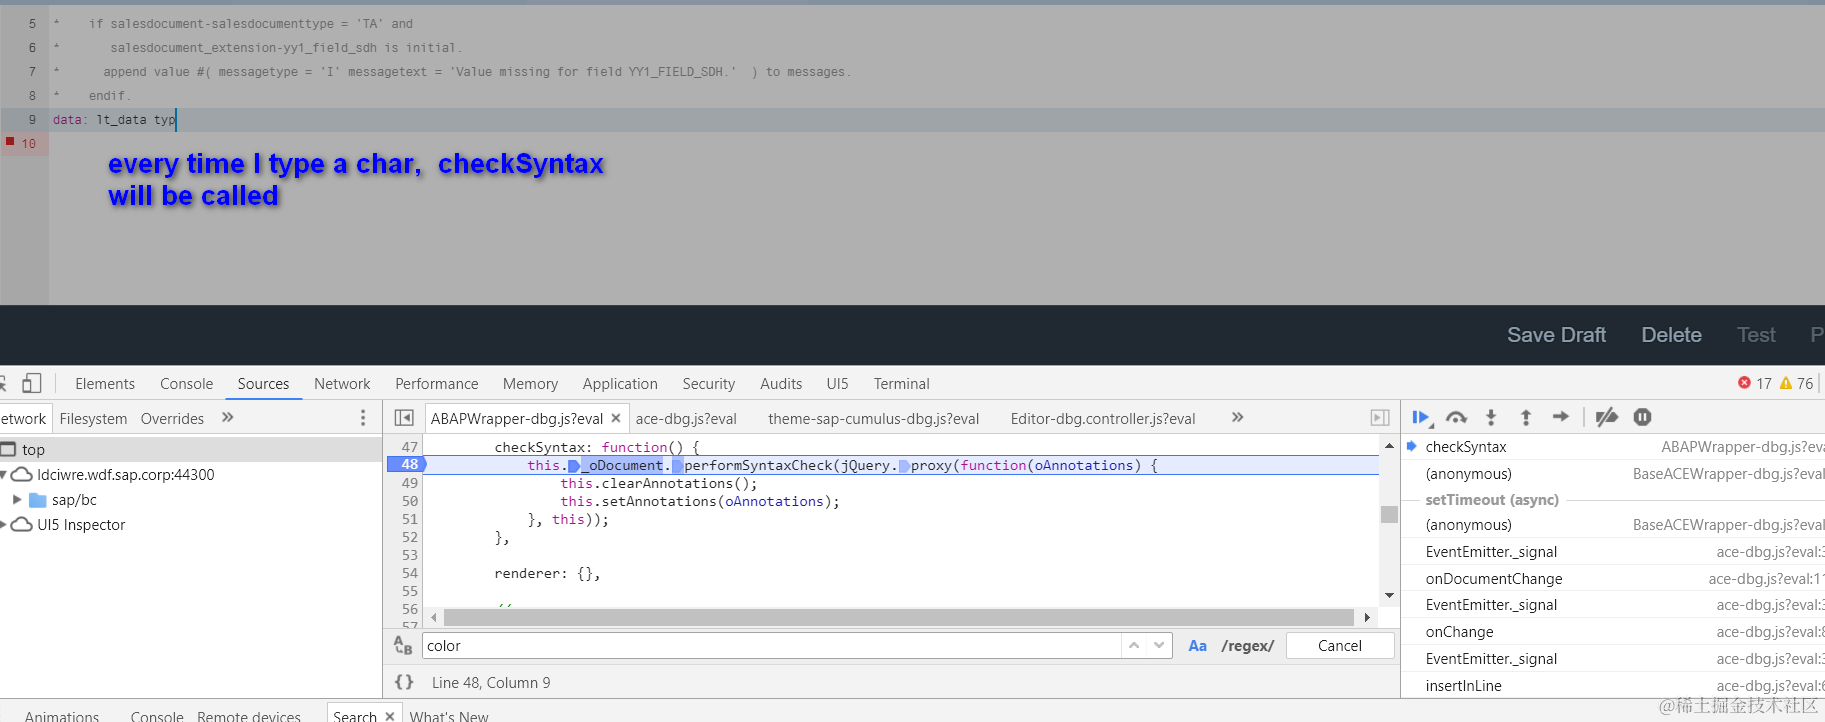Show more open file tabs
Viewport: 1825px width, 722px height.
(1237, 418)
